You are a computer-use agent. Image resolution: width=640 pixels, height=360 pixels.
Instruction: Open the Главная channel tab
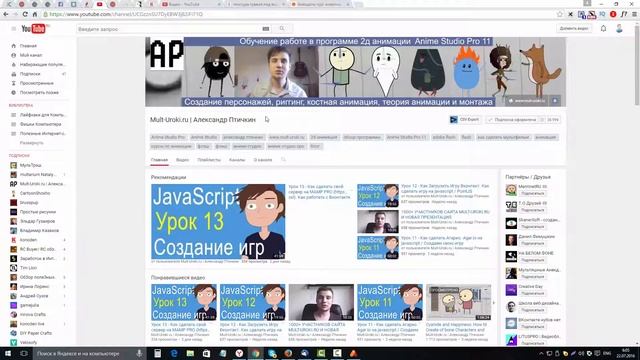[159, 160]
